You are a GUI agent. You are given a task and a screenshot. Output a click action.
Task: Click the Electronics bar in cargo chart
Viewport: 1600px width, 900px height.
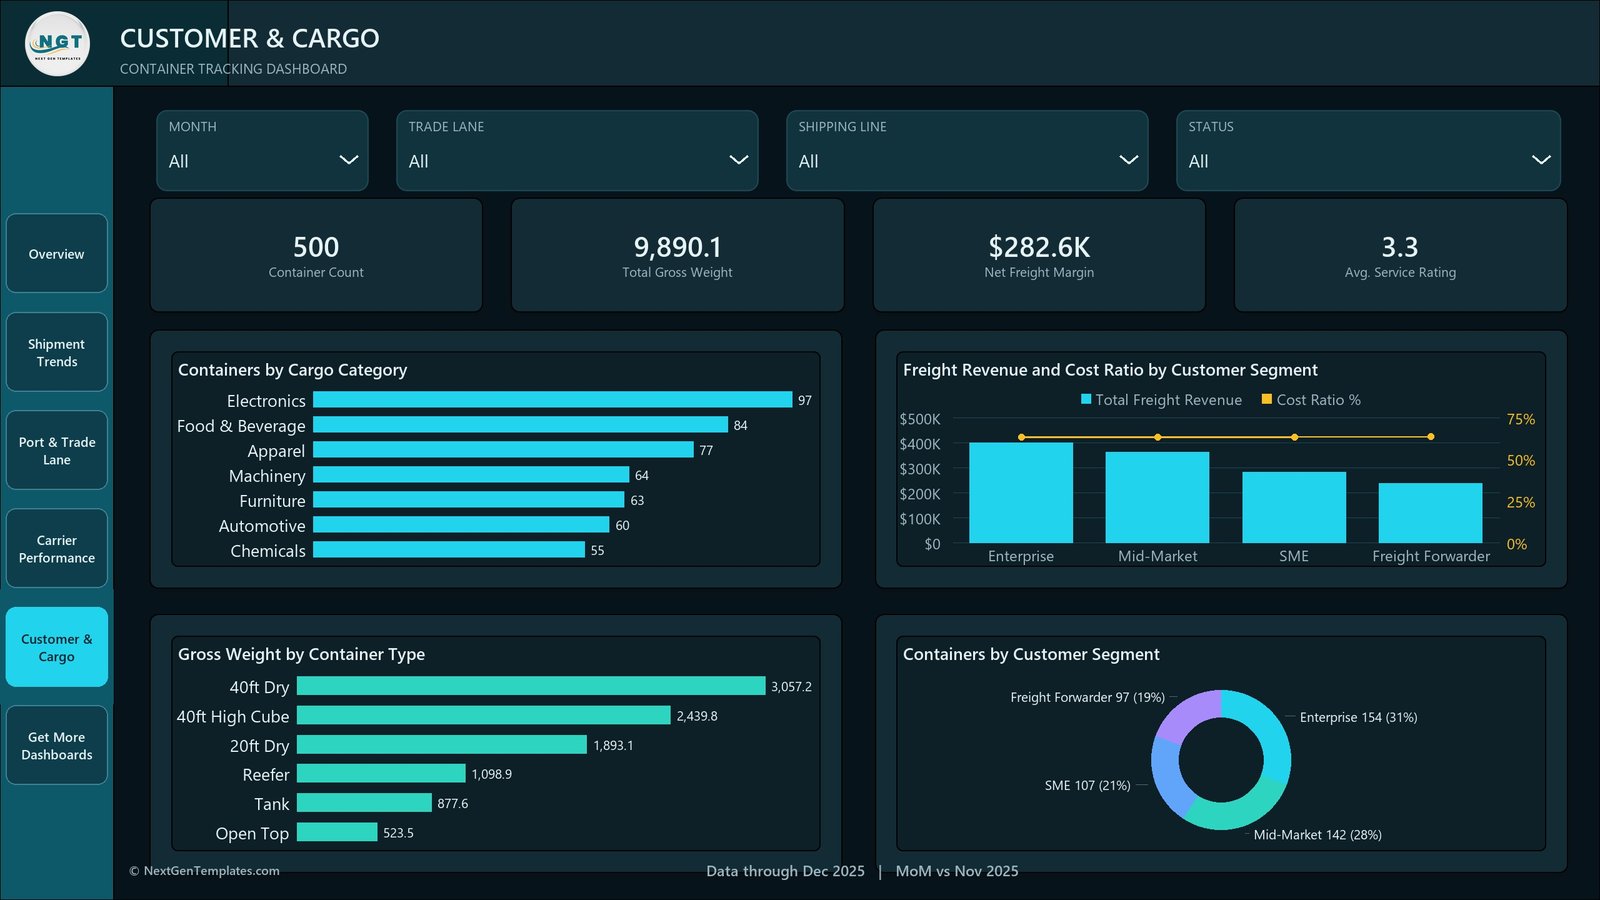coord(552,400)
